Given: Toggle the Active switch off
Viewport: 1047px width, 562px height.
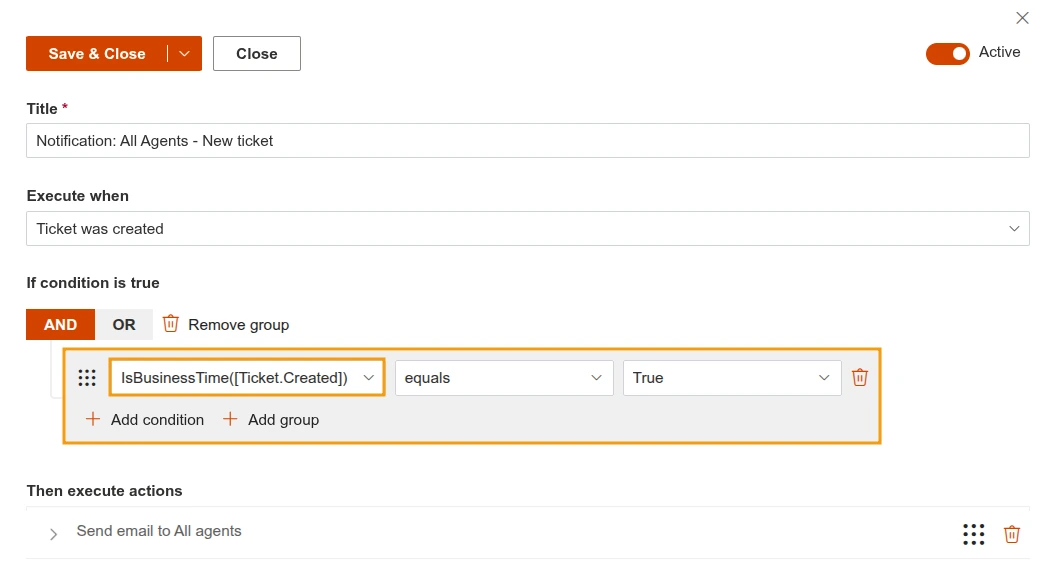Looking at the screenshot, I should [x=947, y=54].
